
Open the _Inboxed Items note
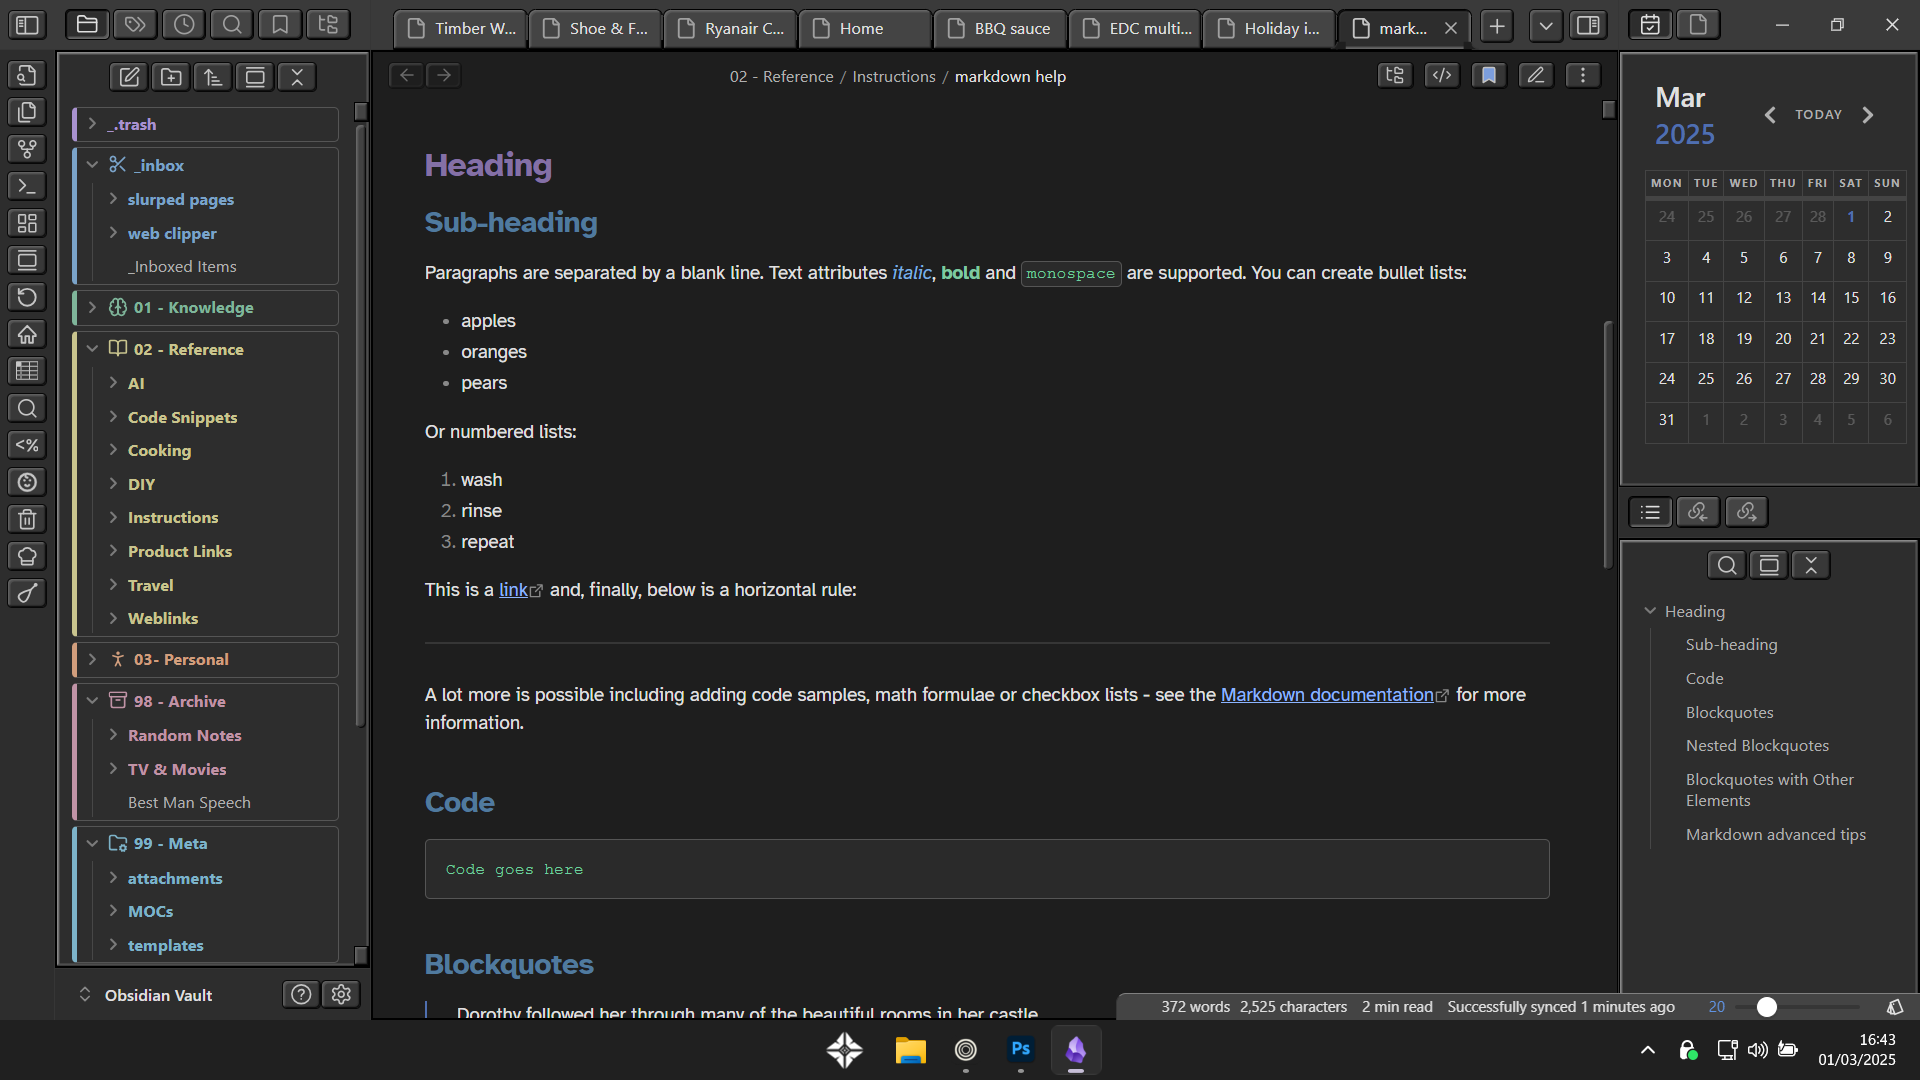point(182,266)
